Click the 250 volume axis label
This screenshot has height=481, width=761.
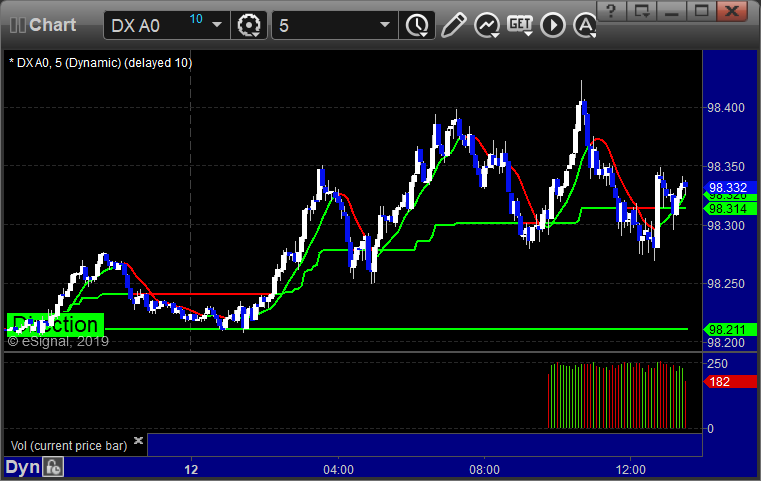(x=717, y=364)
